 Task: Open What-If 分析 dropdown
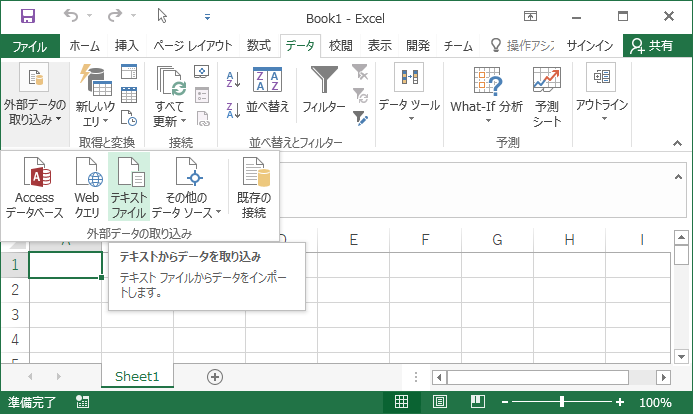[x=487, y=95]
